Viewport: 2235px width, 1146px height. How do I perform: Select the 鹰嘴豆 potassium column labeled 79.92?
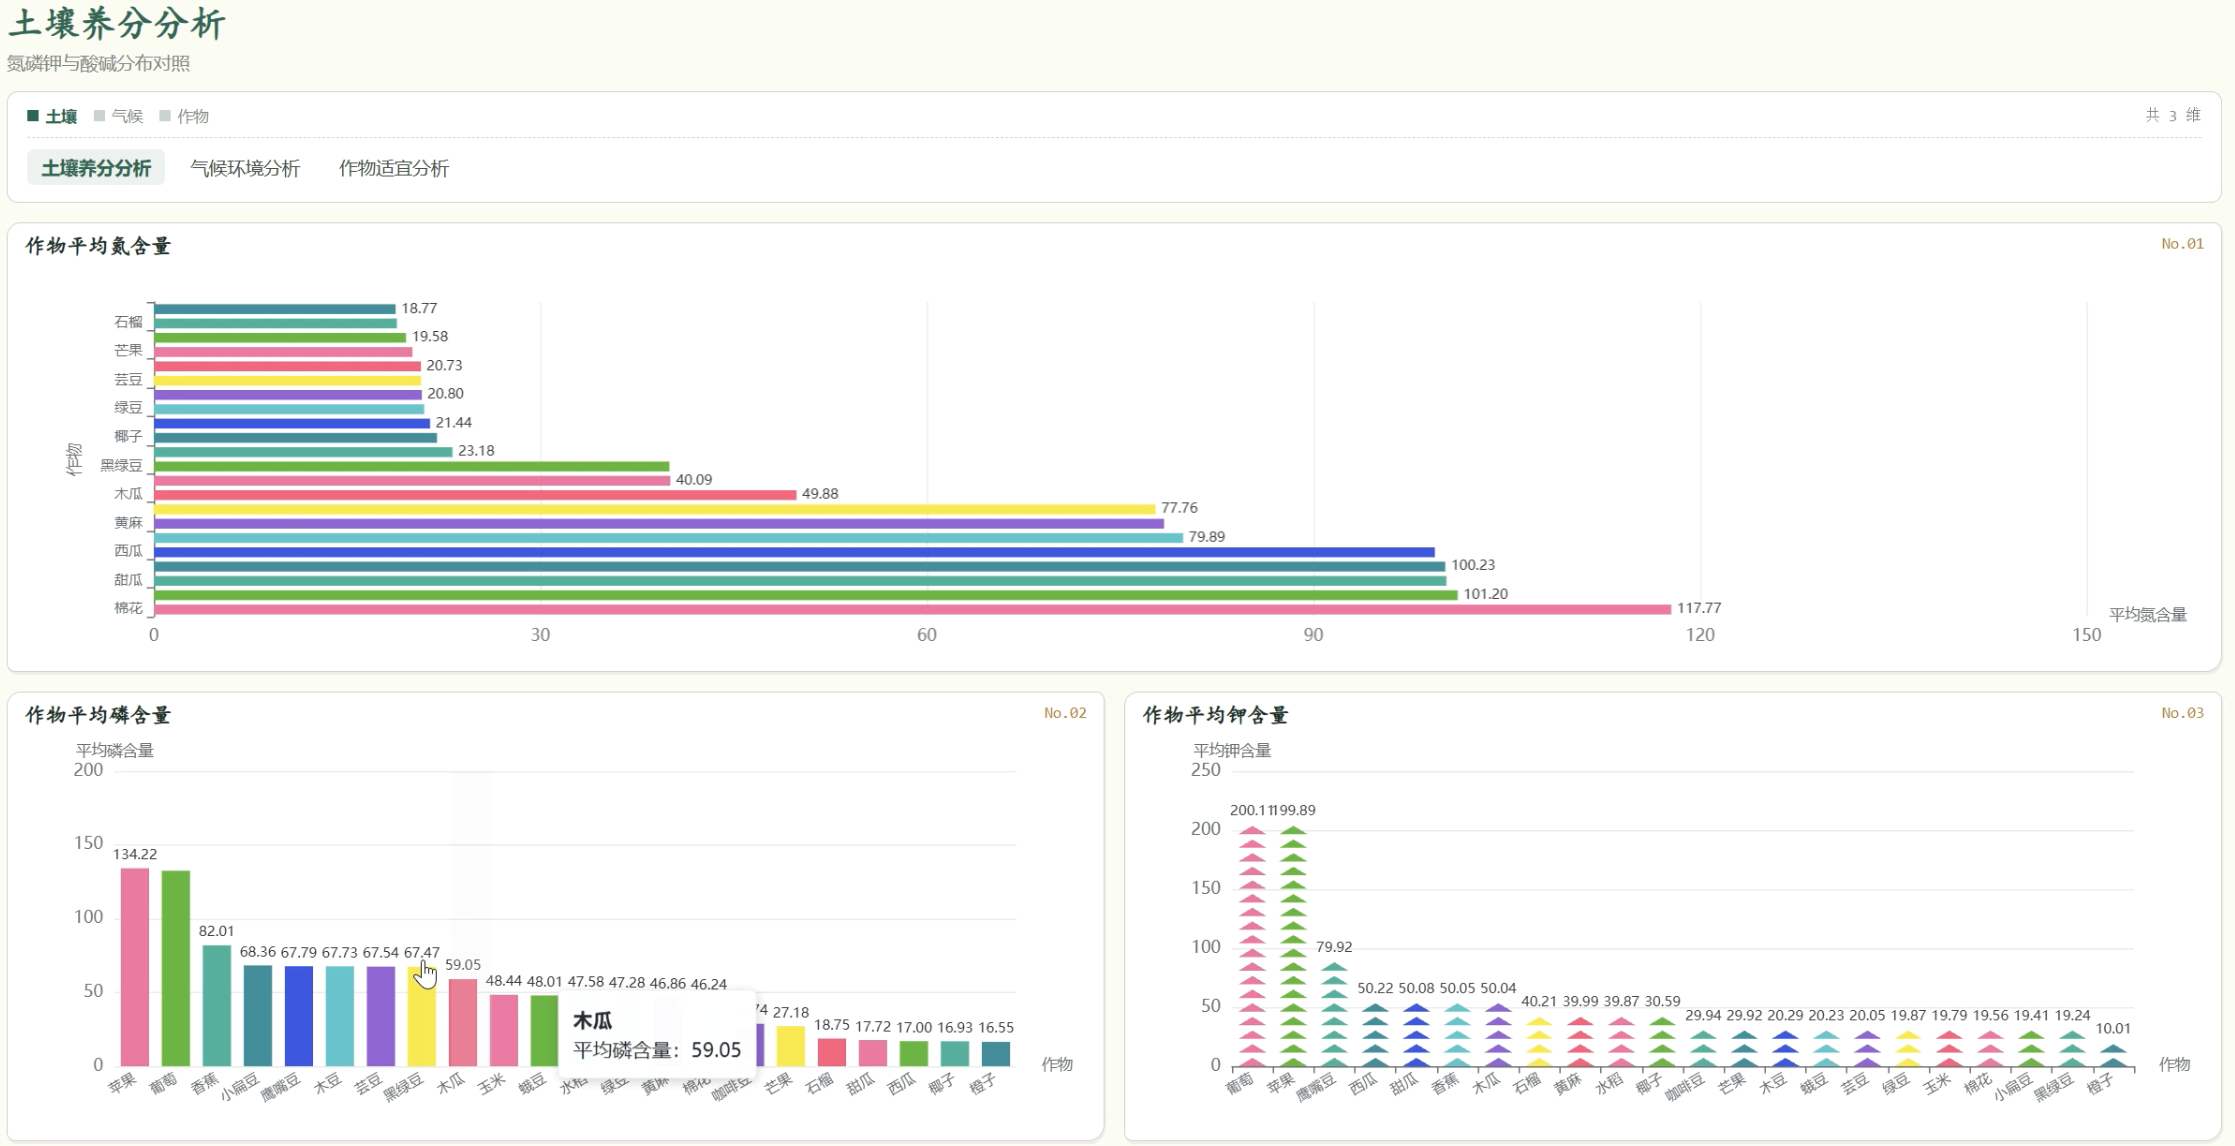tap(1334, 1015)
